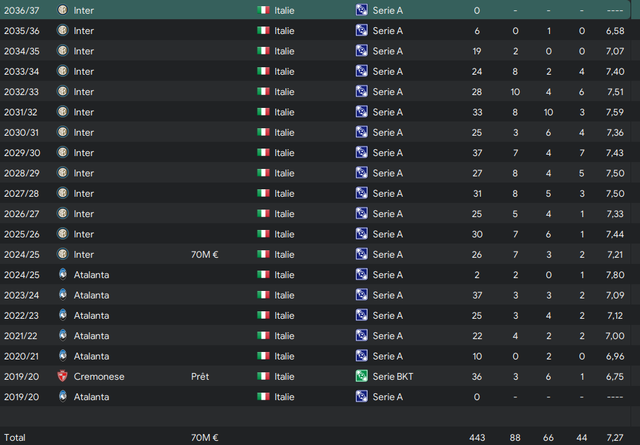This screenshot has width=640, height=445.
Task: Open the Serie BKT competition link
Action: (x=393, y=376)
